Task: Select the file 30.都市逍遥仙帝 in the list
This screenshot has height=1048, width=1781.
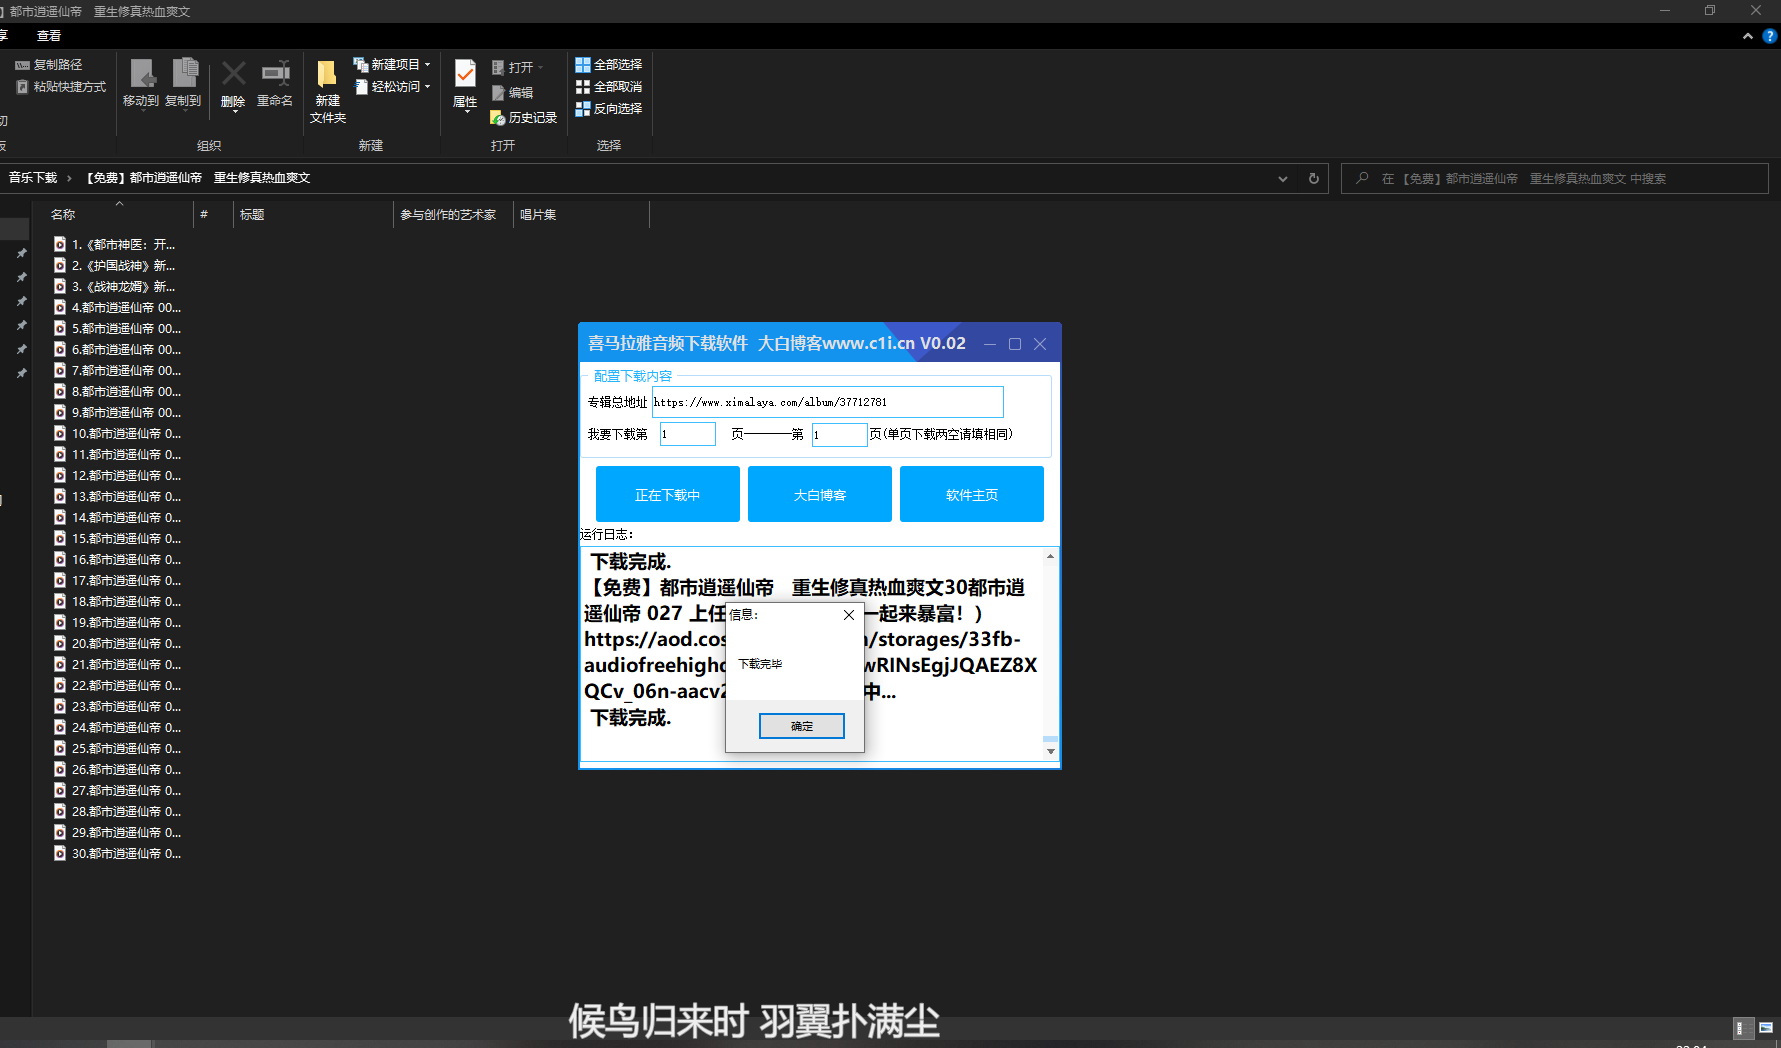Action: [x=124, y=853]
